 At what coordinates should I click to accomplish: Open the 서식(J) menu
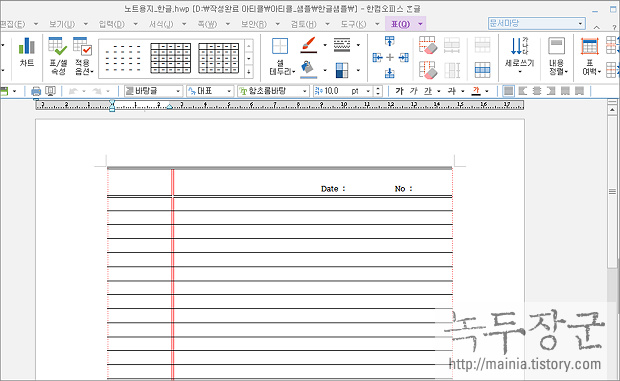click(x=161, y=24)
